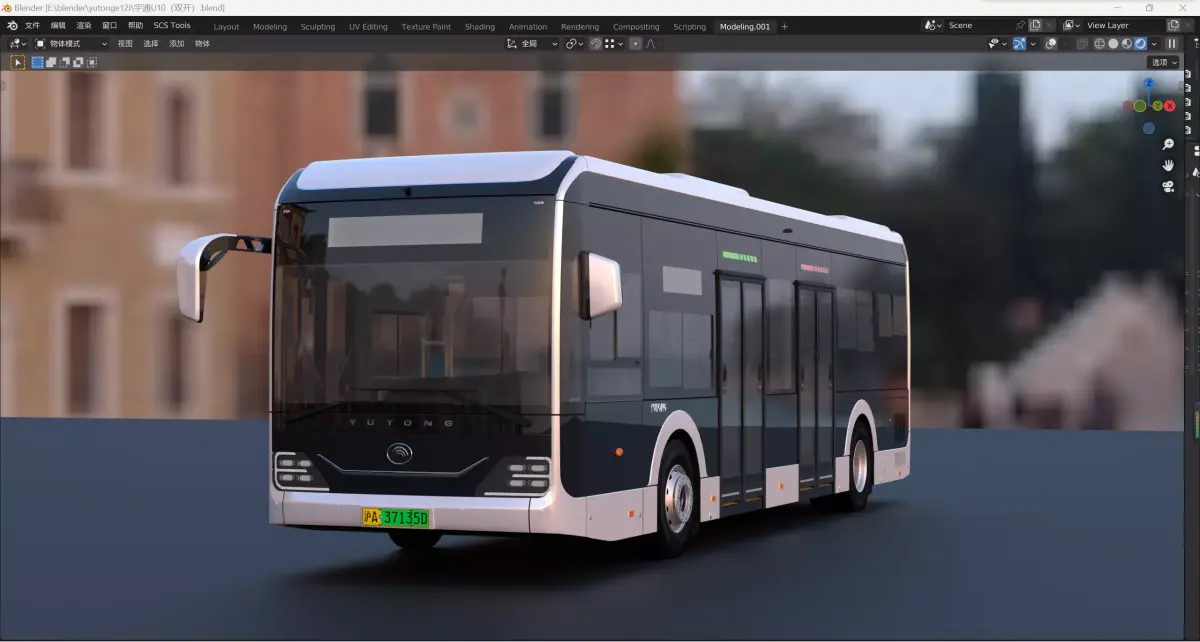
Task: Select the Modeling.001 workspace tab
Action: (745, 27)
